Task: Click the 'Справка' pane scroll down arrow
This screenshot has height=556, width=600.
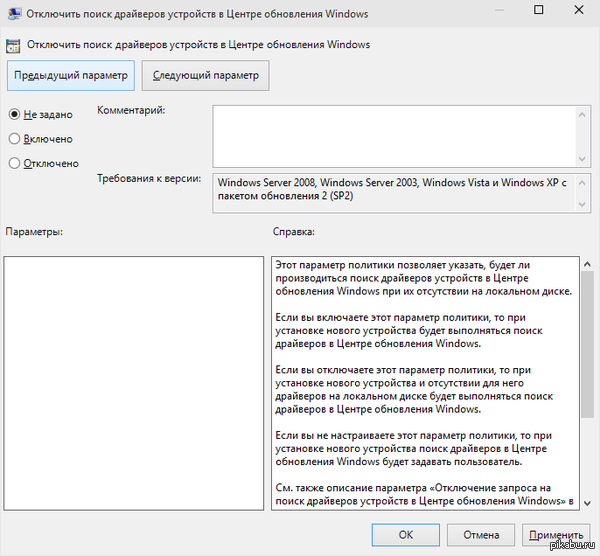Action: [587, 503]
